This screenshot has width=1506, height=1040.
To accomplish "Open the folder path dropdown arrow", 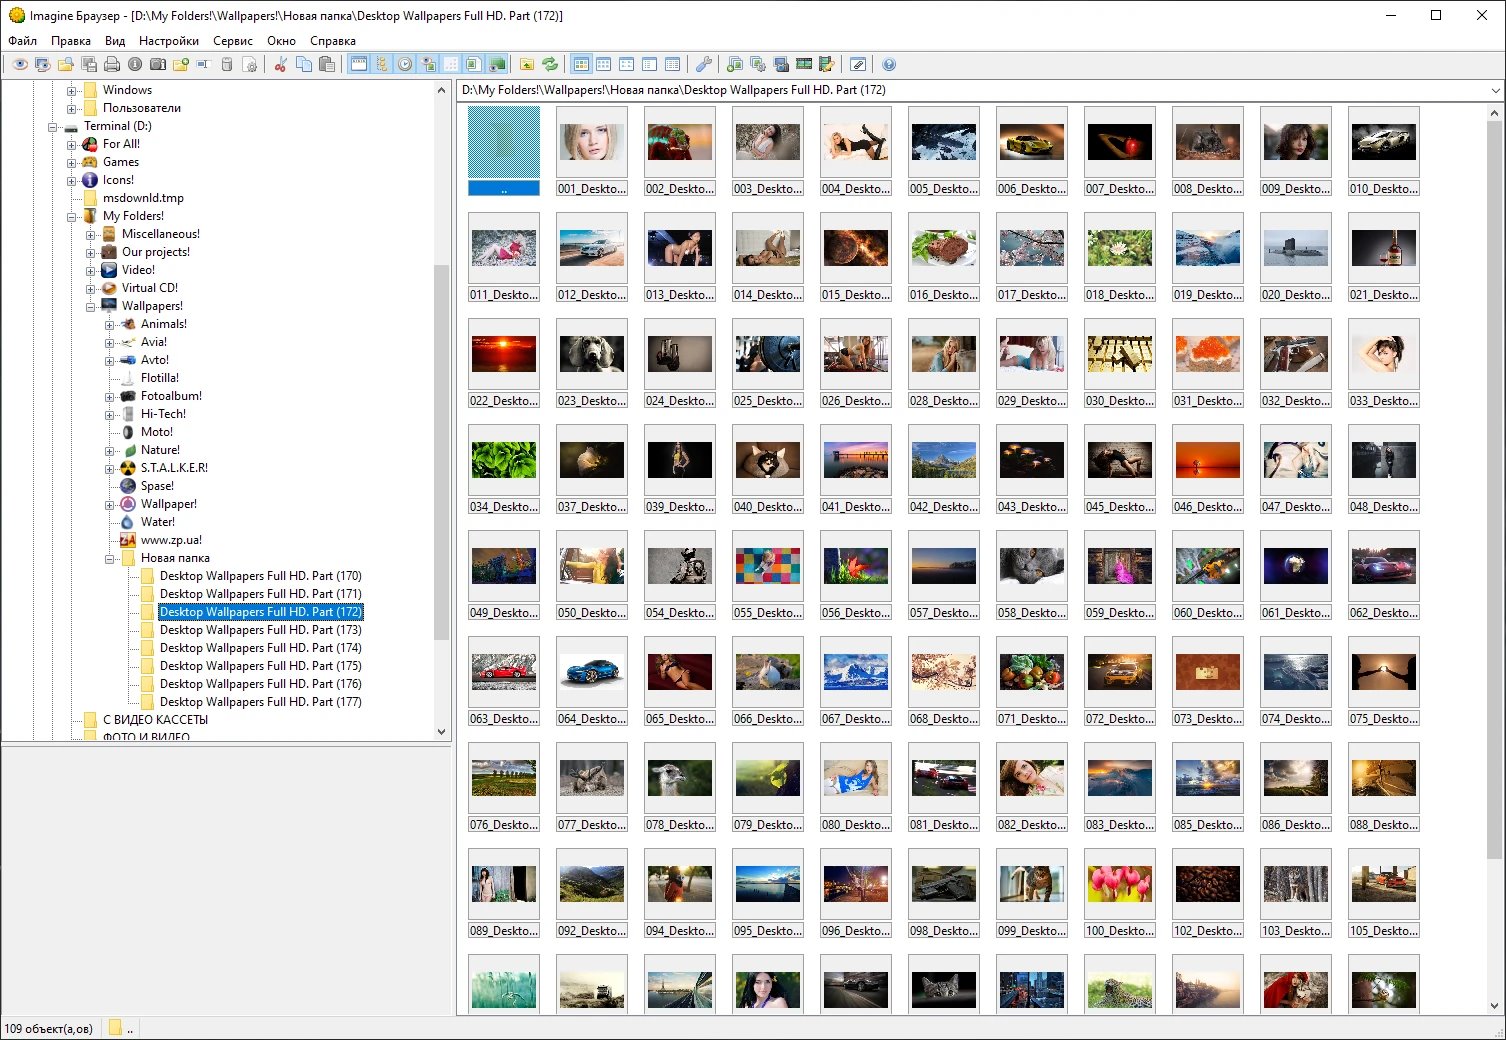I will [x=1495, y=90].
